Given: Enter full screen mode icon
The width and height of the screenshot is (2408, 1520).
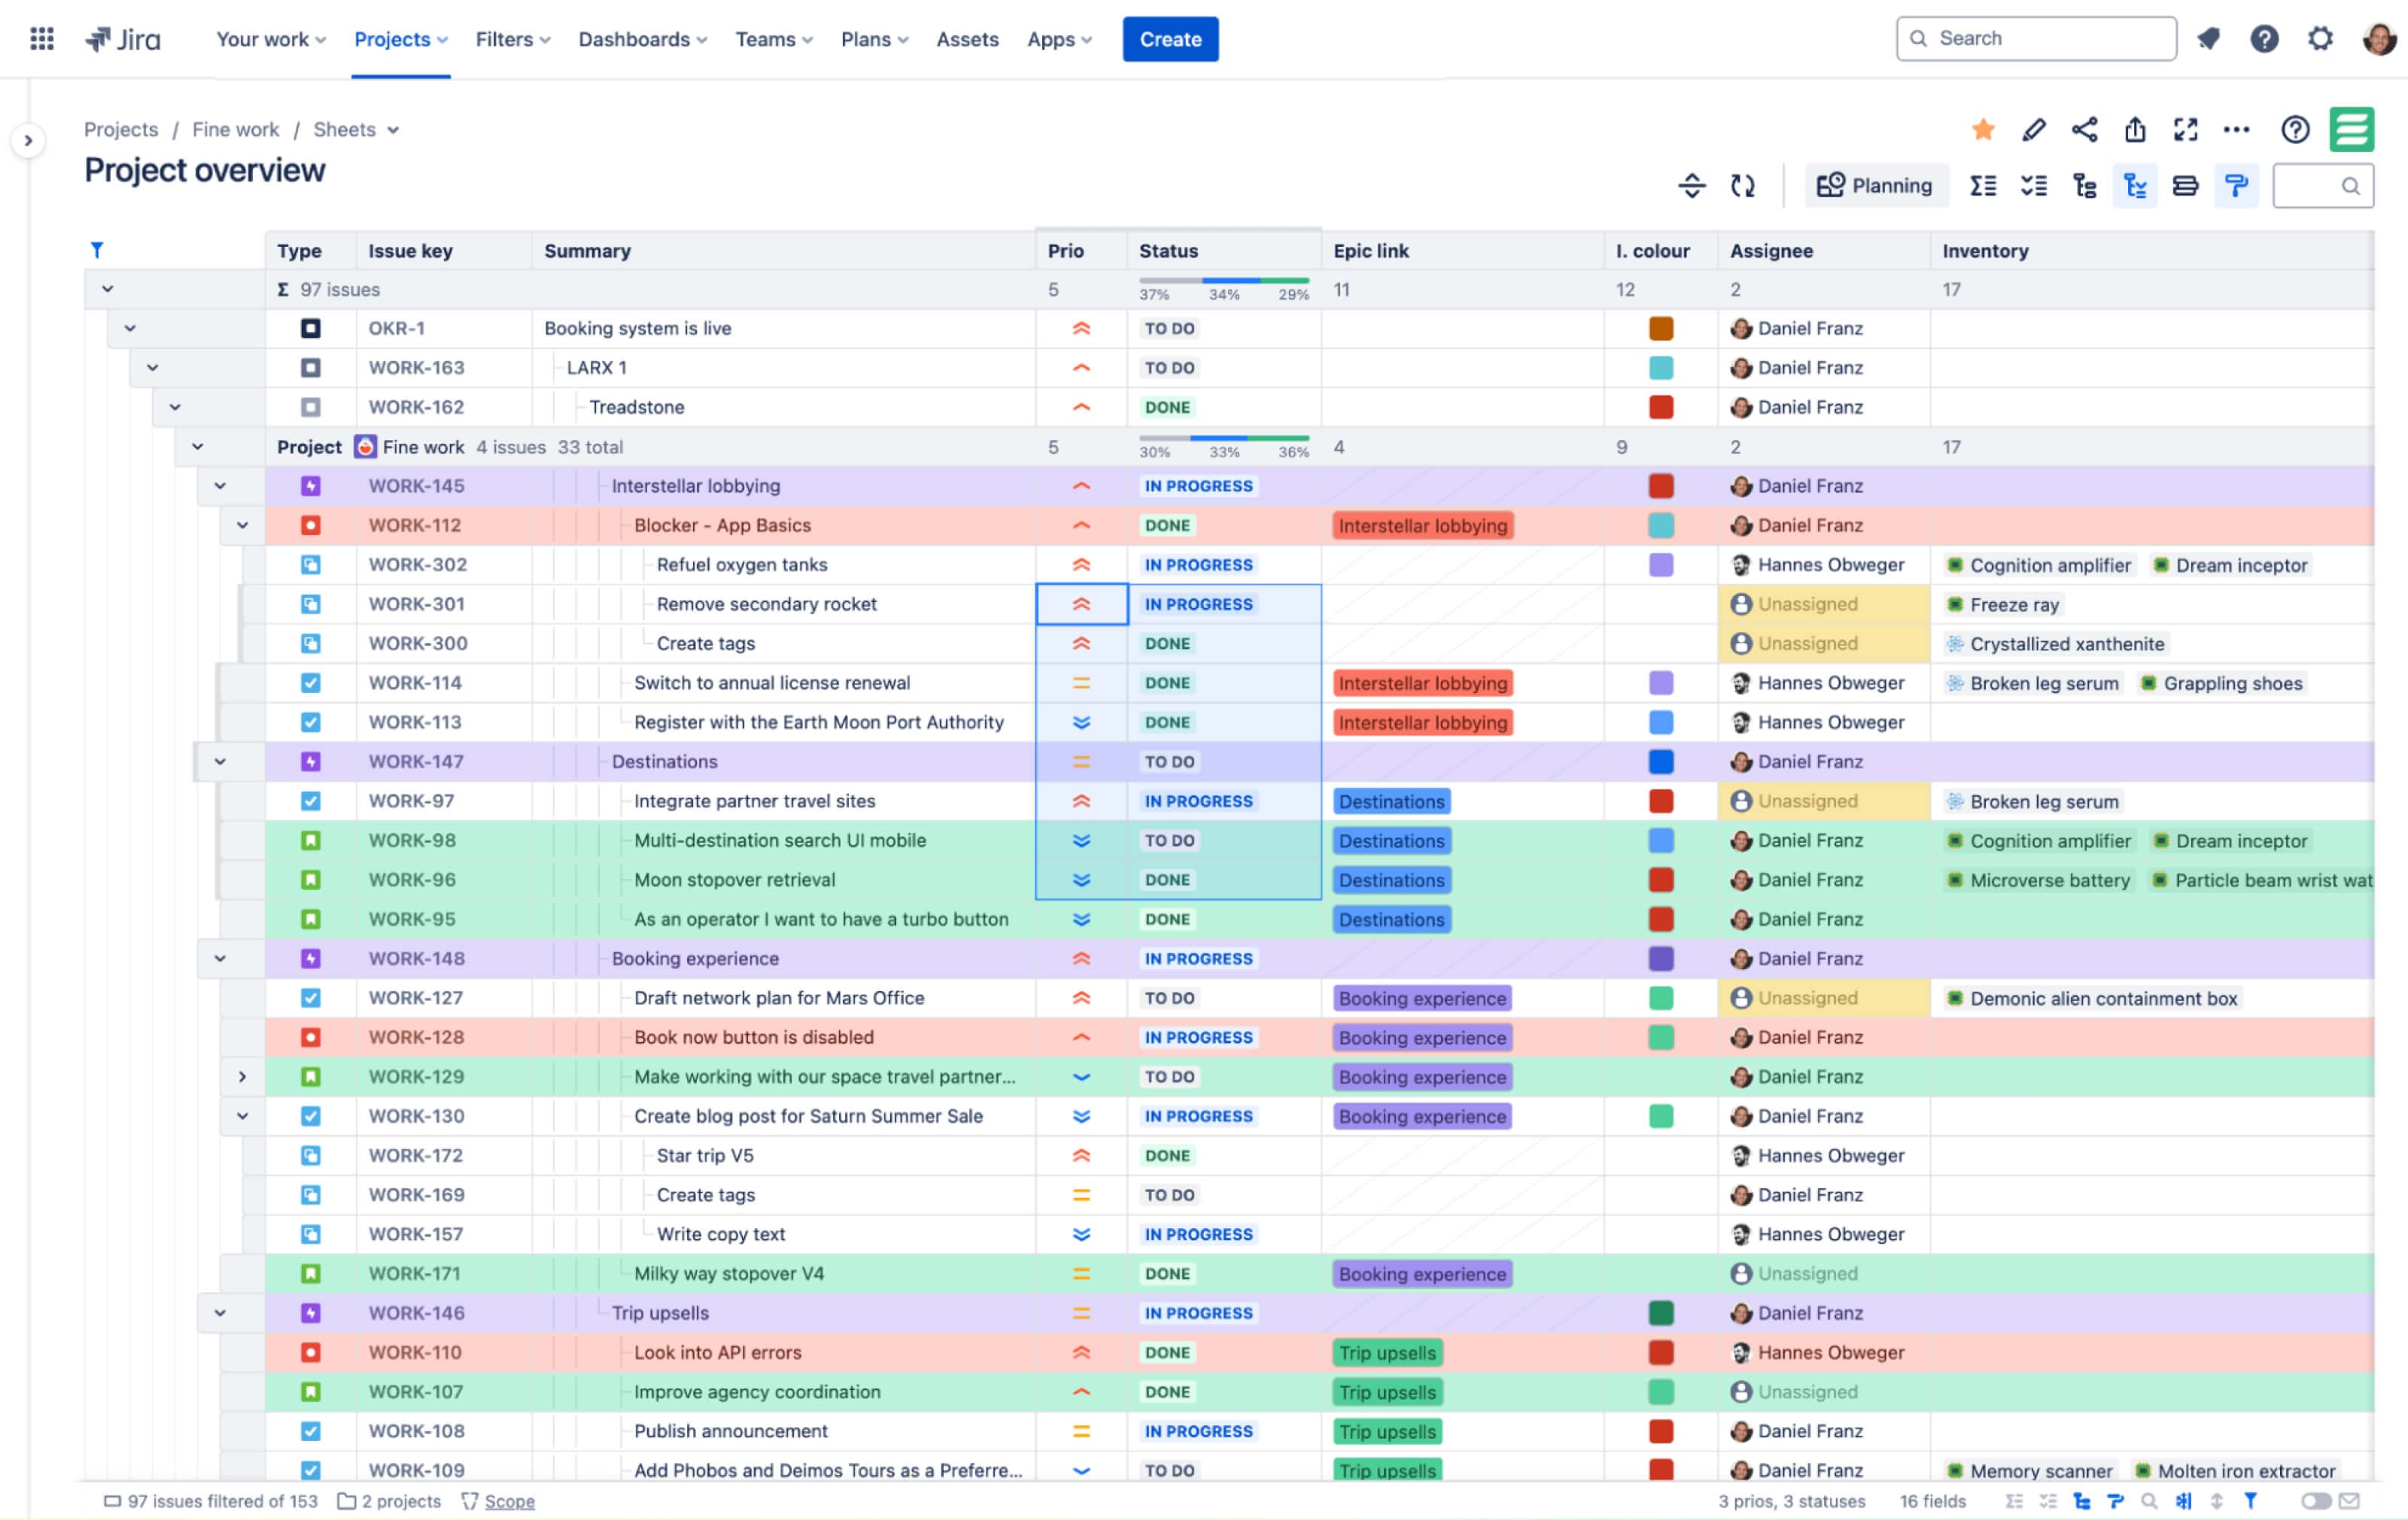Looking at the screenshot, I should [2186, 130].
